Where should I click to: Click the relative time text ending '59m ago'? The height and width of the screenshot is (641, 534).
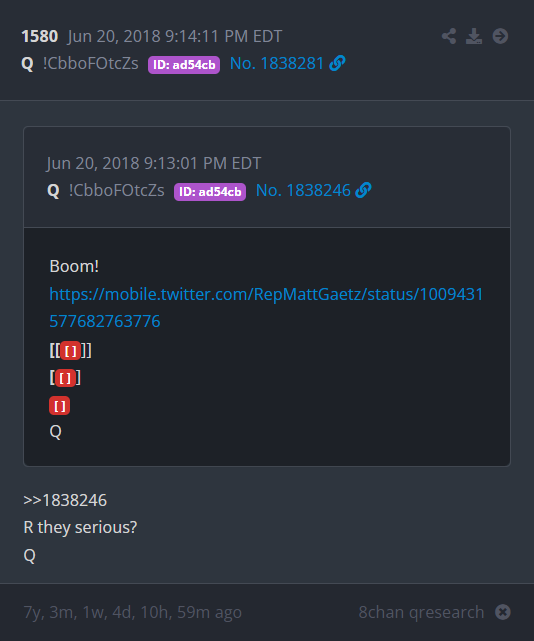[132, 612]
